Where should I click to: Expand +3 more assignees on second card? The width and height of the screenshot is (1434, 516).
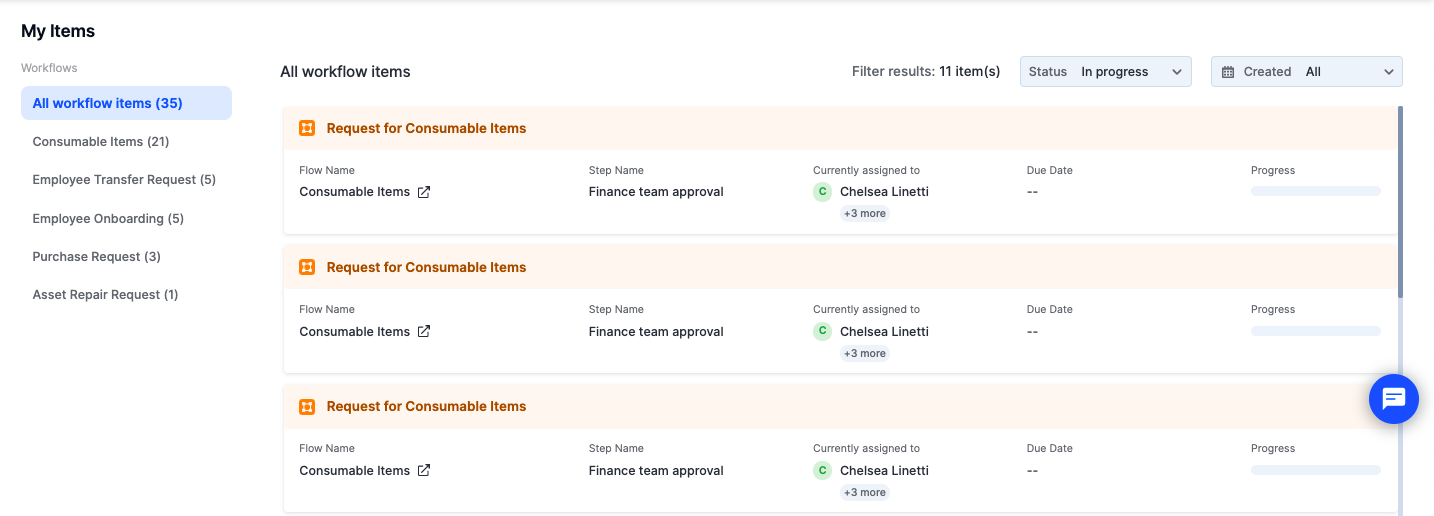[x=865, y=353]
